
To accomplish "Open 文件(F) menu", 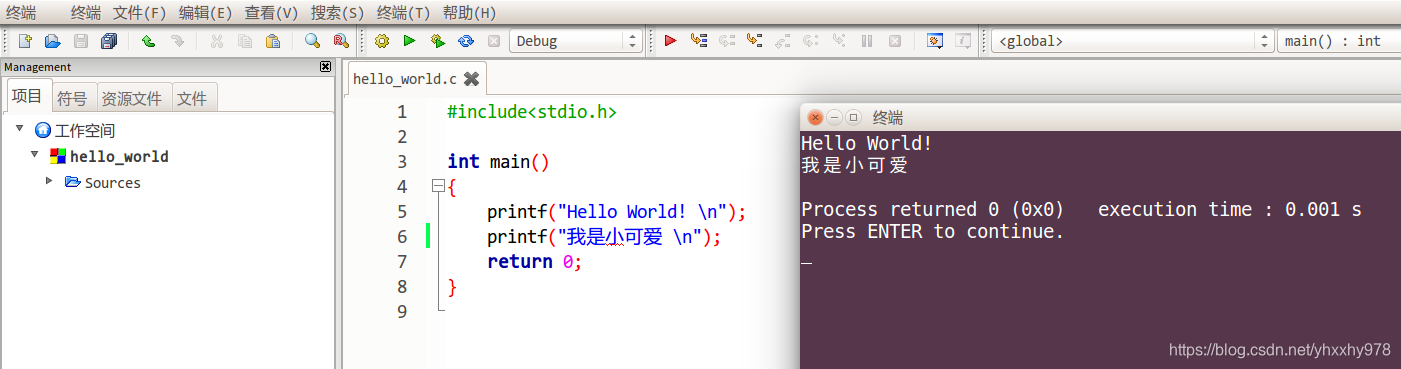I will [x=139, y=13].
